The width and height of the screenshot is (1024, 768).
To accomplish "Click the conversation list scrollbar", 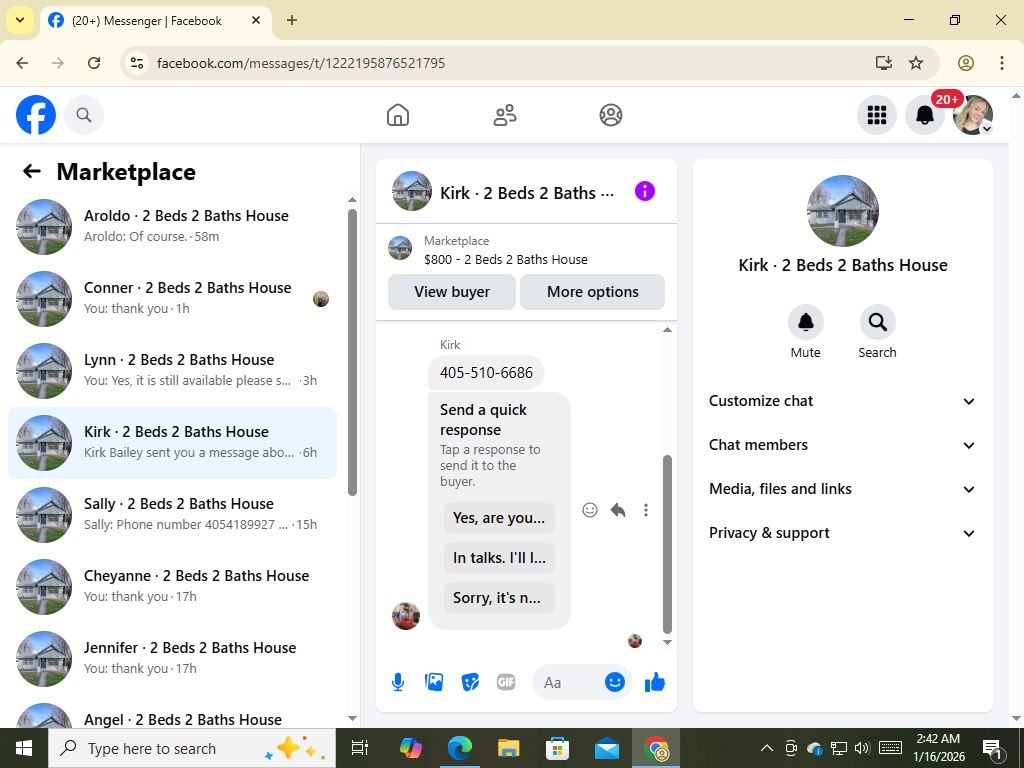I will click(x=353, y=353).
